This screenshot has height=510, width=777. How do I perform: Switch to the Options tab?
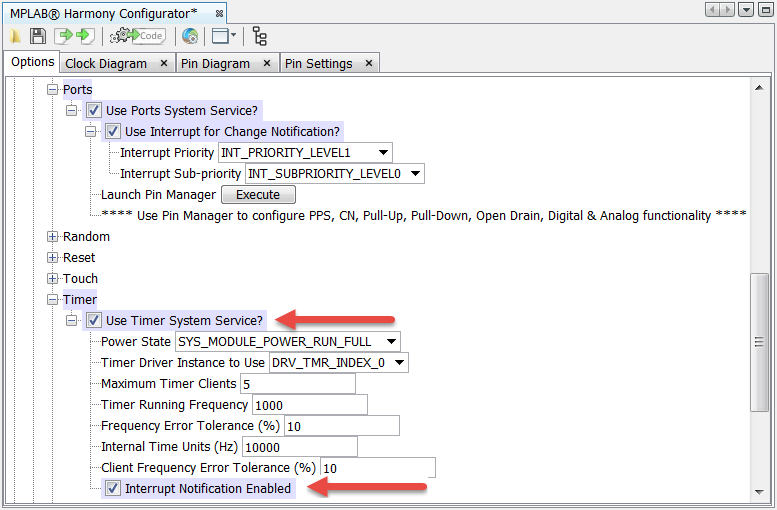tap(32, 62)
